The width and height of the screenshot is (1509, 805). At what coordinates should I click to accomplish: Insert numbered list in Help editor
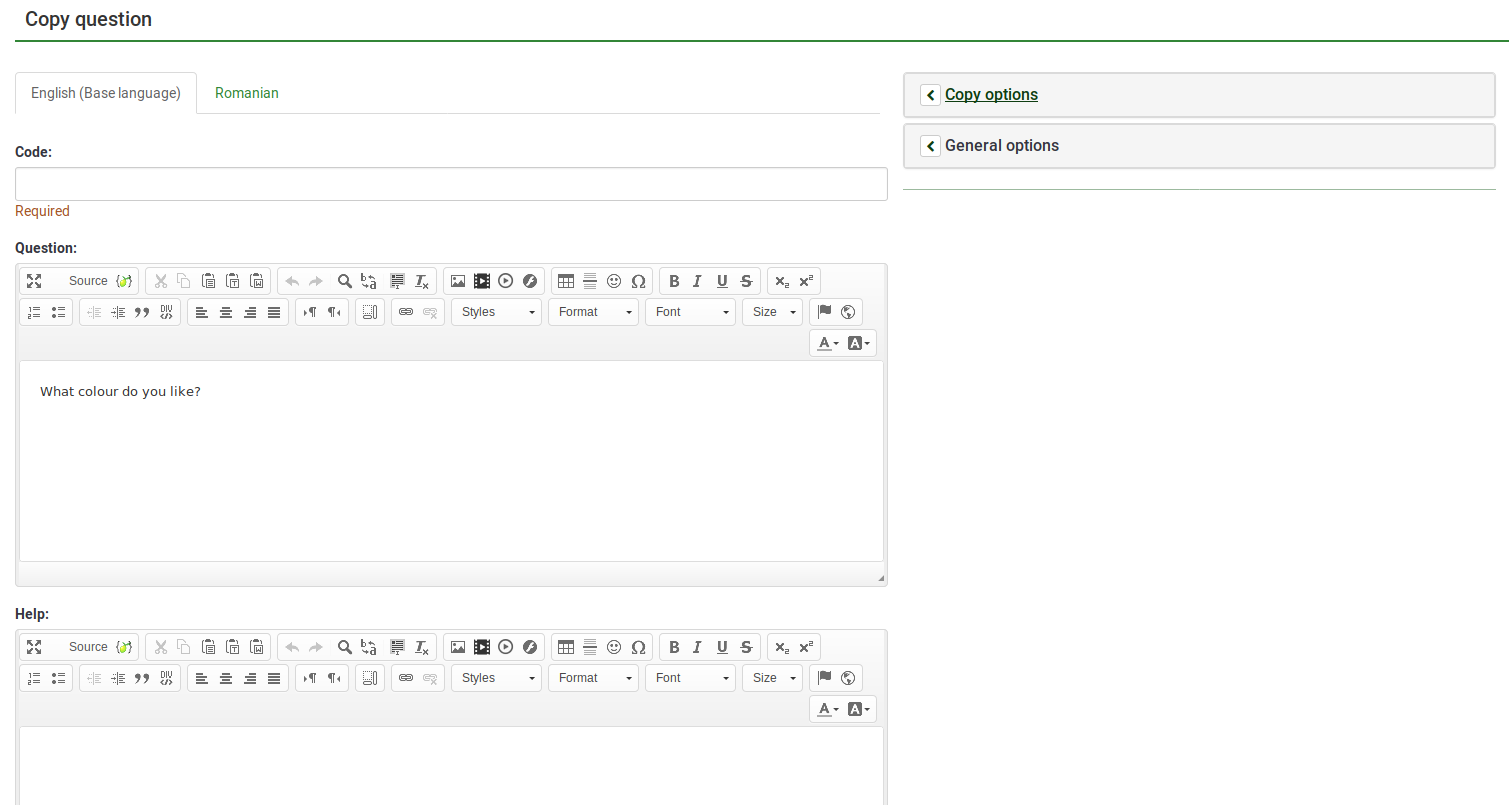point(34,678)
